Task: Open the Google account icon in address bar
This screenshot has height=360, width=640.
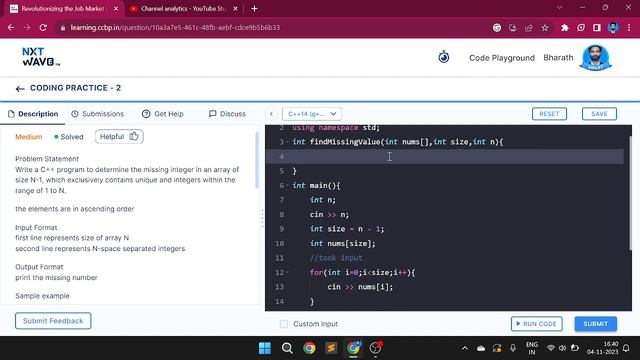Action: 497,28
